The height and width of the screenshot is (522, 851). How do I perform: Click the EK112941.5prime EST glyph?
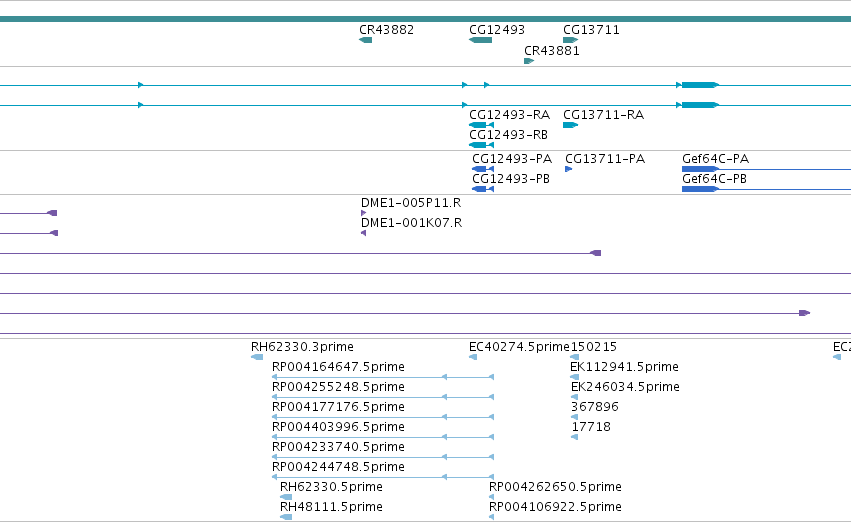point(575,377)
